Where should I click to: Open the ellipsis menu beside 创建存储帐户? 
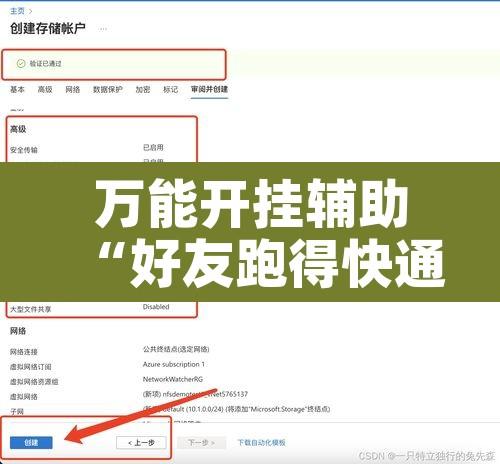(103, 29)
